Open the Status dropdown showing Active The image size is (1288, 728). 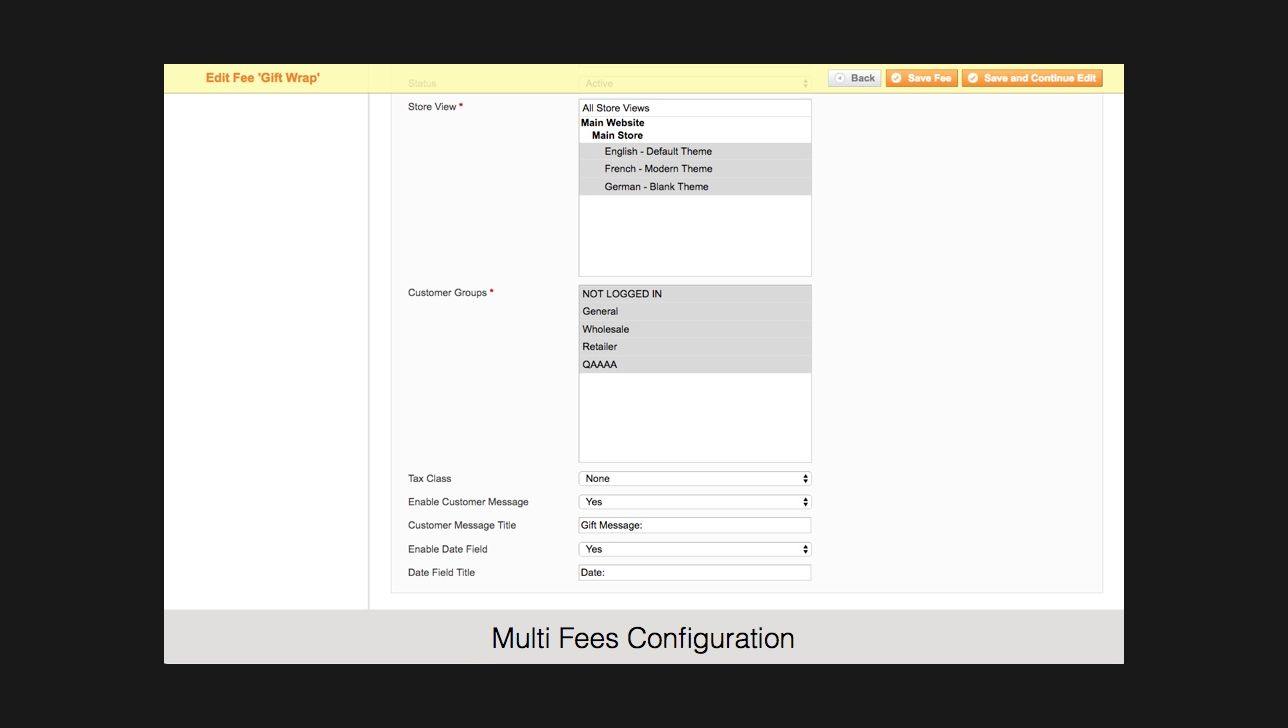tap(694, 83)
